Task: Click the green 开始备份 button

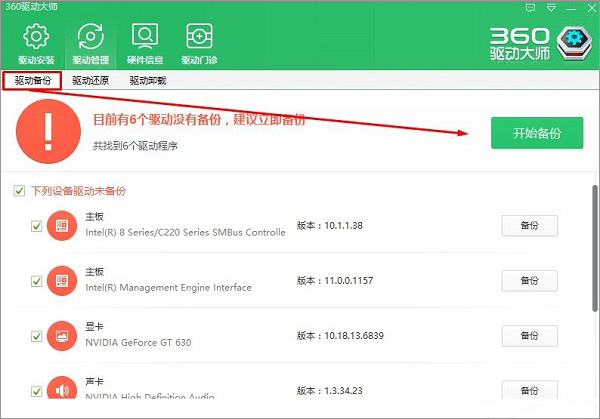Action: coord(537,133)
